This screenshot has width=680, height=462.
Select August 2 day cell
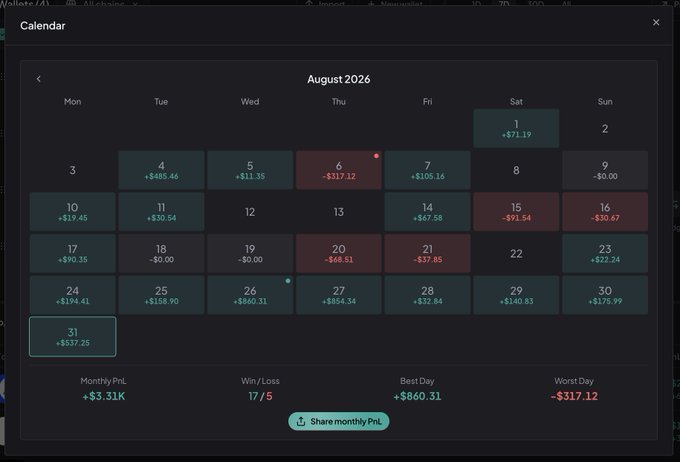tap(605, 128)
